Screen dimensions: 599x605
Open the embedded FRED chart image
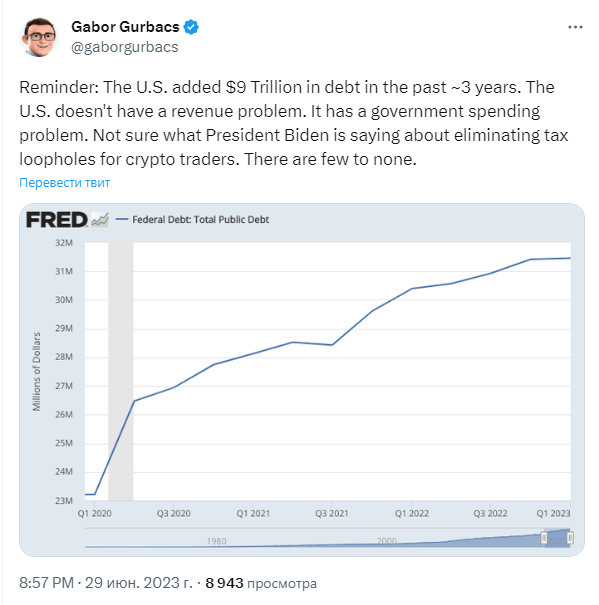coord(302,380)
